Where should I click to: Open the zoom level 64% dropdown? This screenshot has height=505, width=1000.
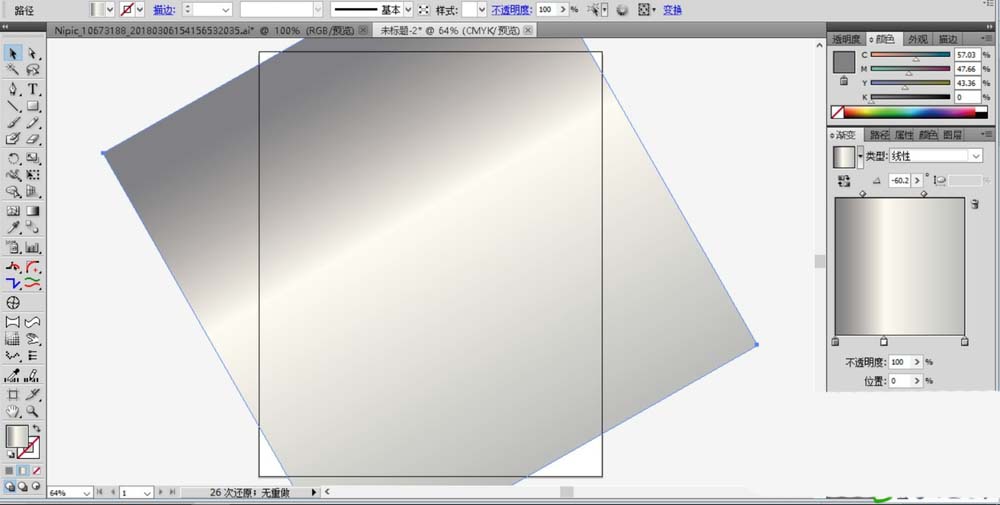(87, 493)
